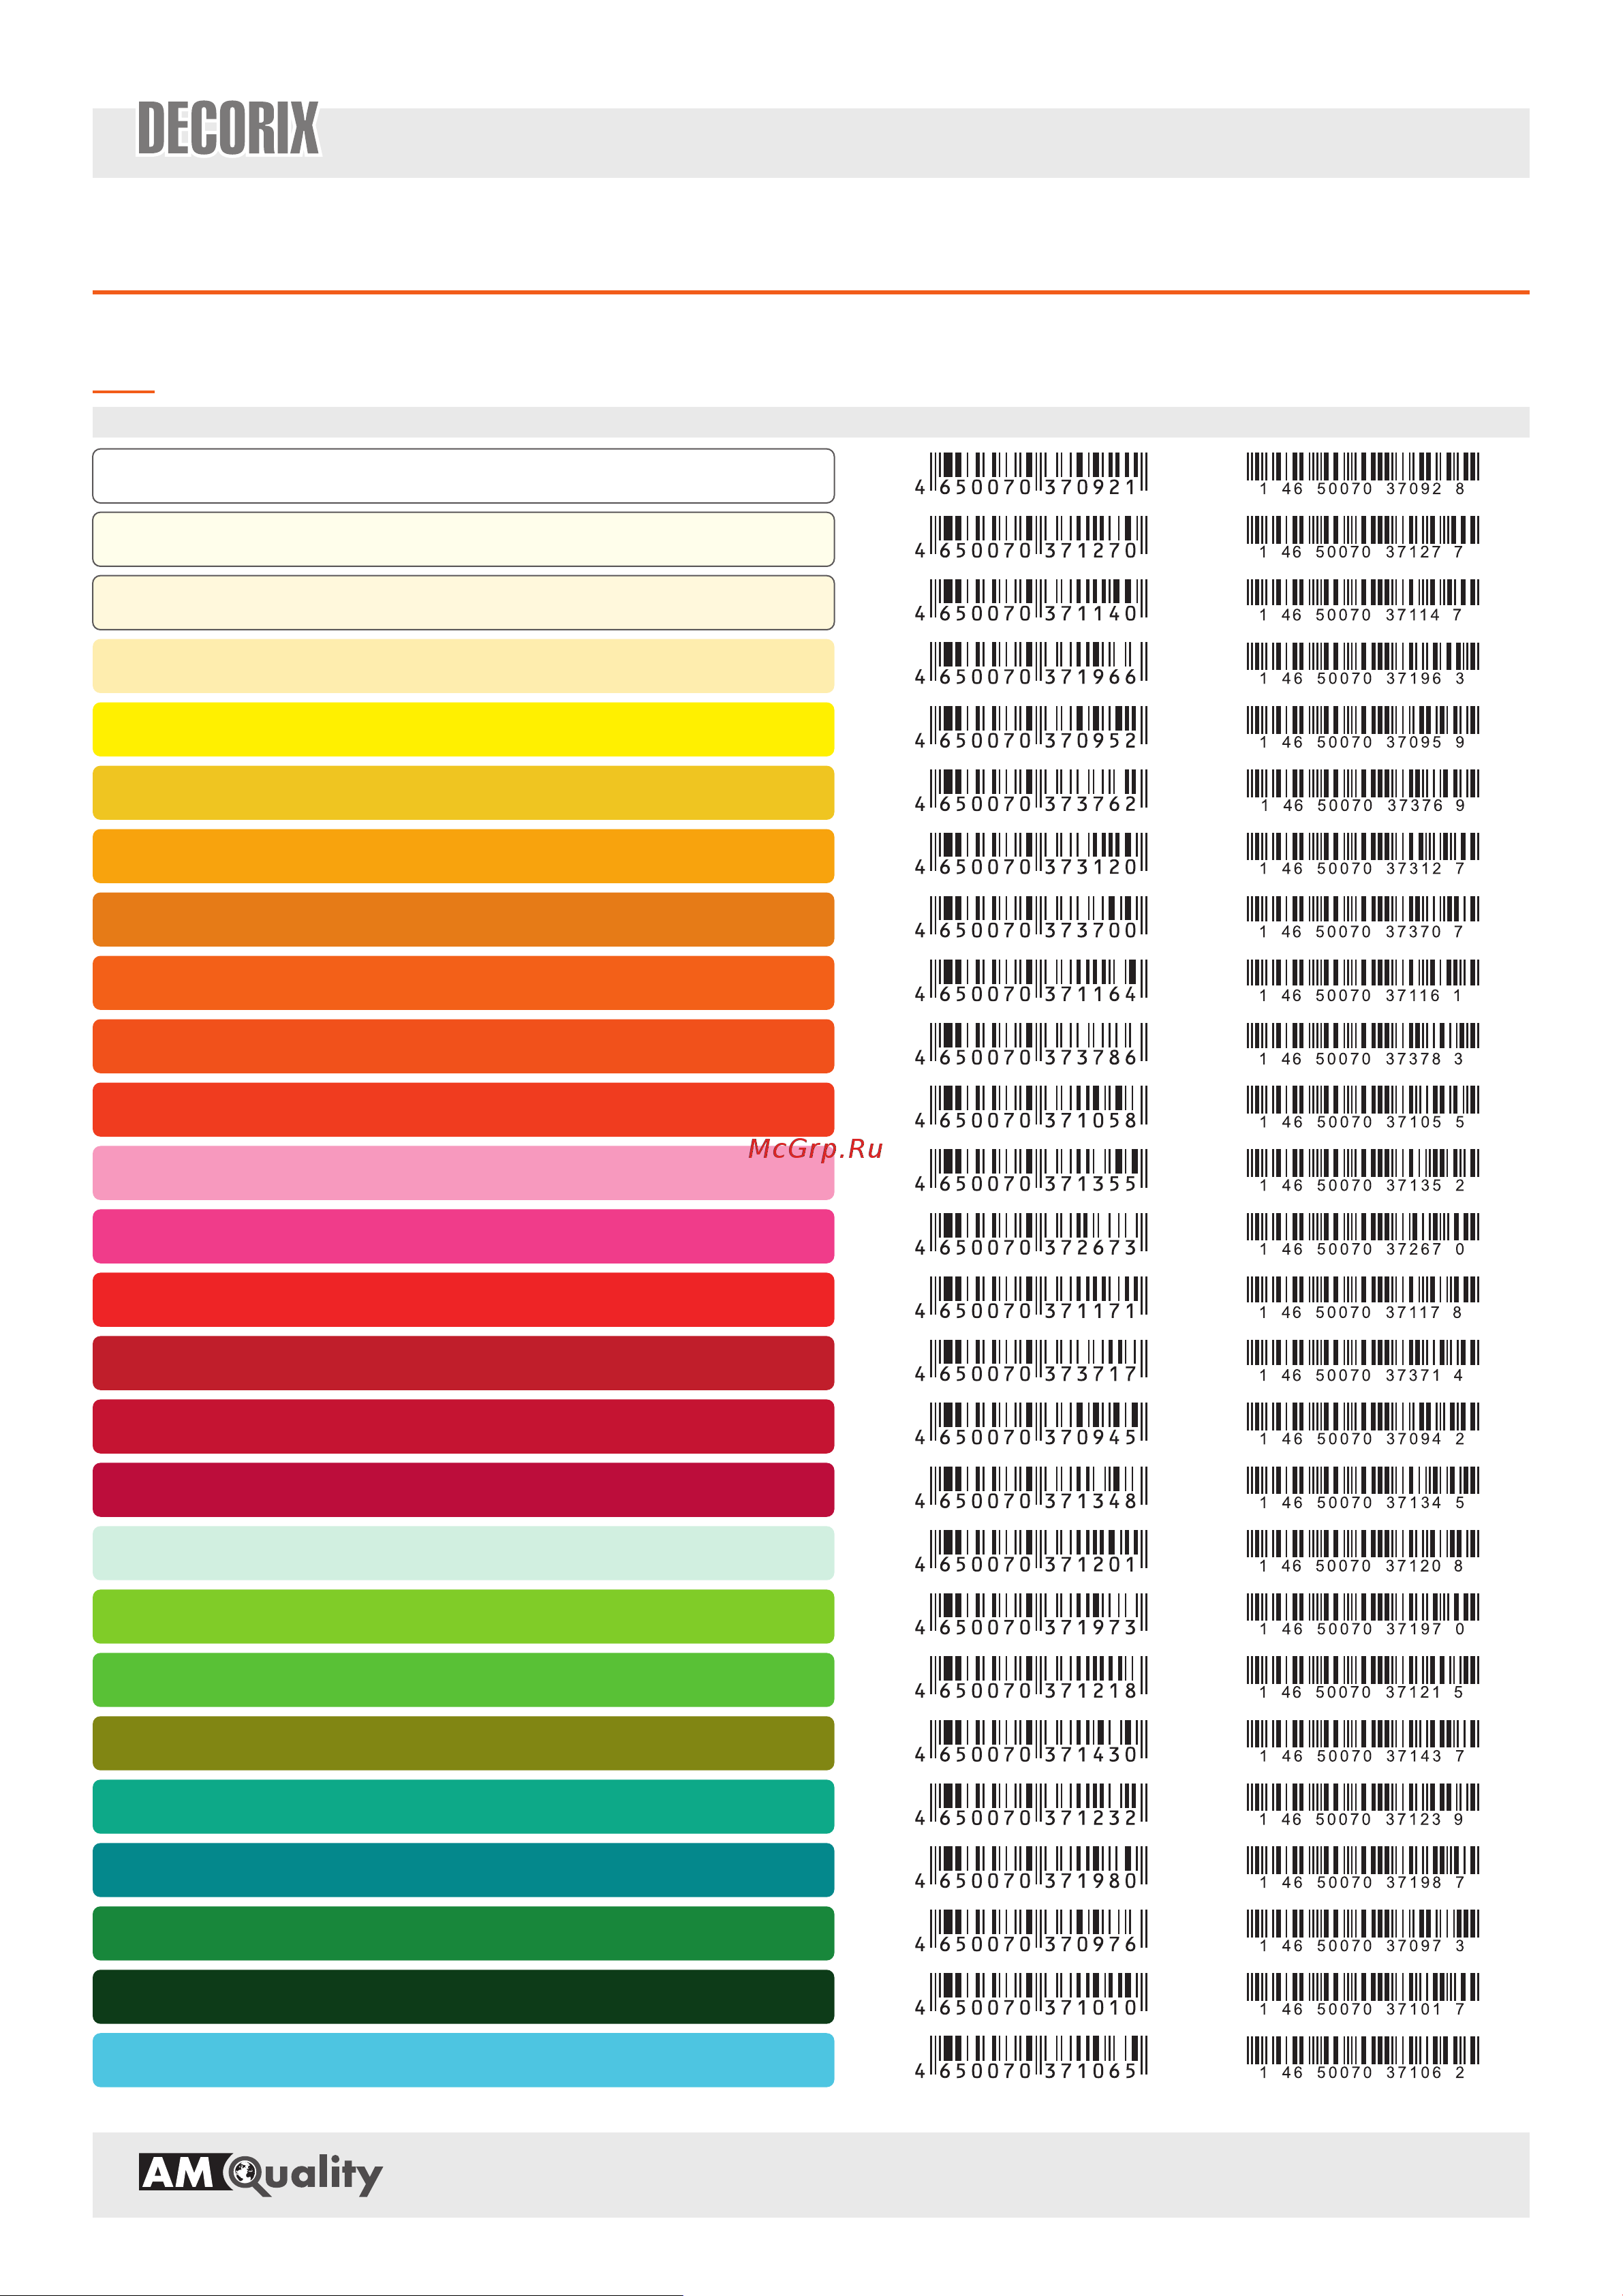
Task: Click the carton barcode 1 46 50070 37101 7
Action: coord(1362,1996)
